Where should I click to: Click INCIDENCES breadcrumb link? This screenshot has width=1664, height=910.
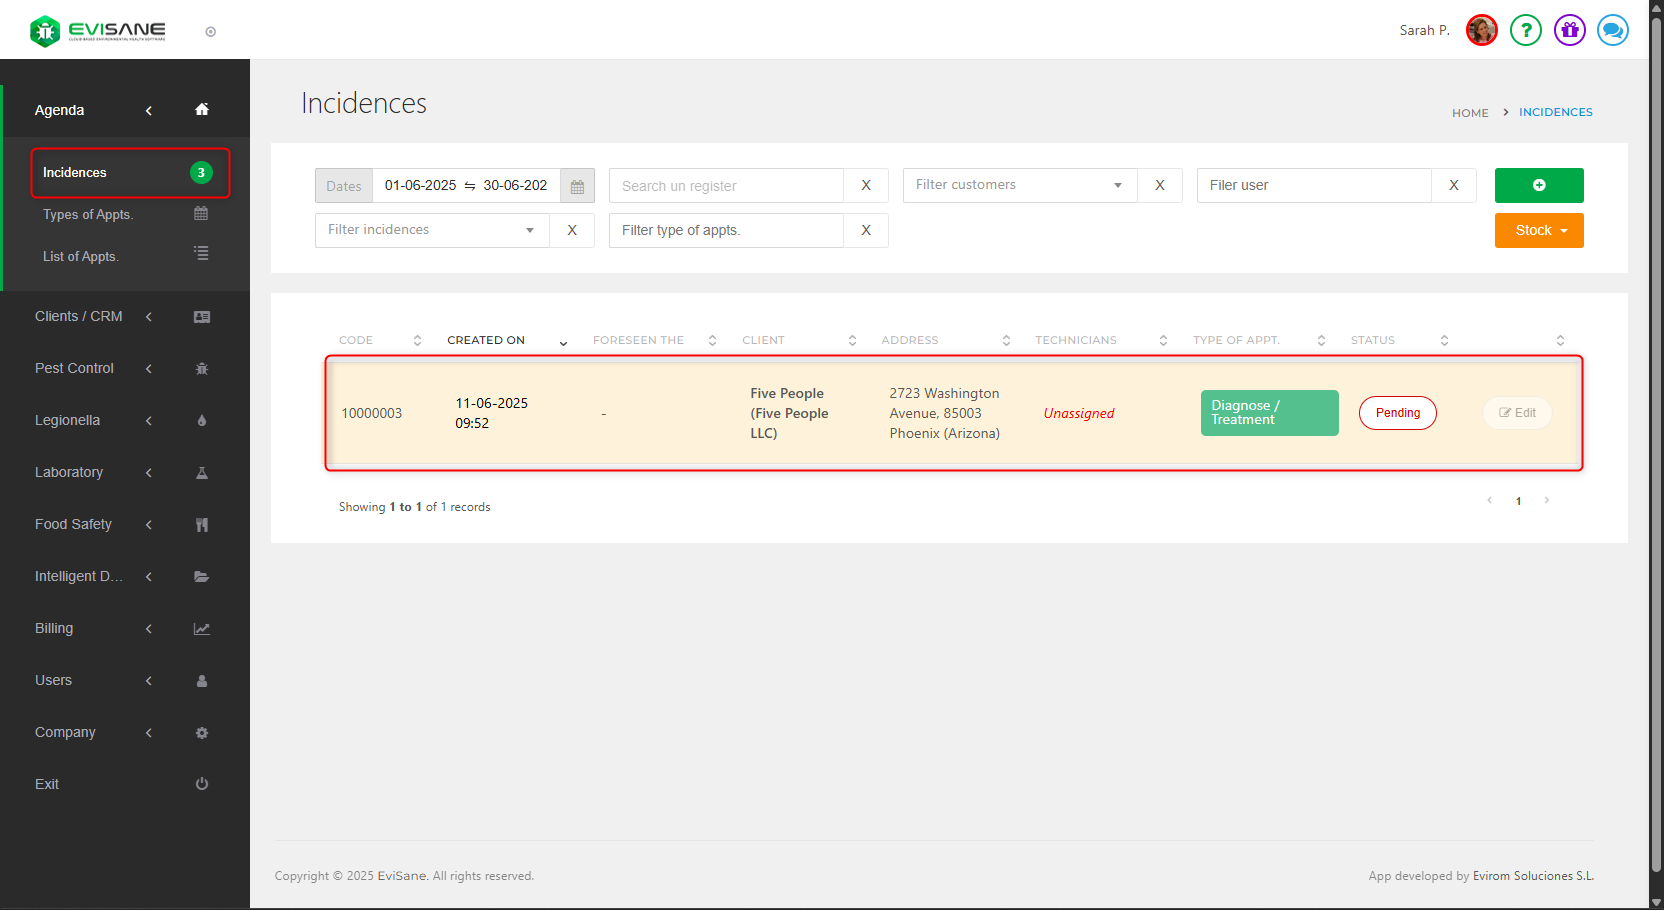point(1555,112)
